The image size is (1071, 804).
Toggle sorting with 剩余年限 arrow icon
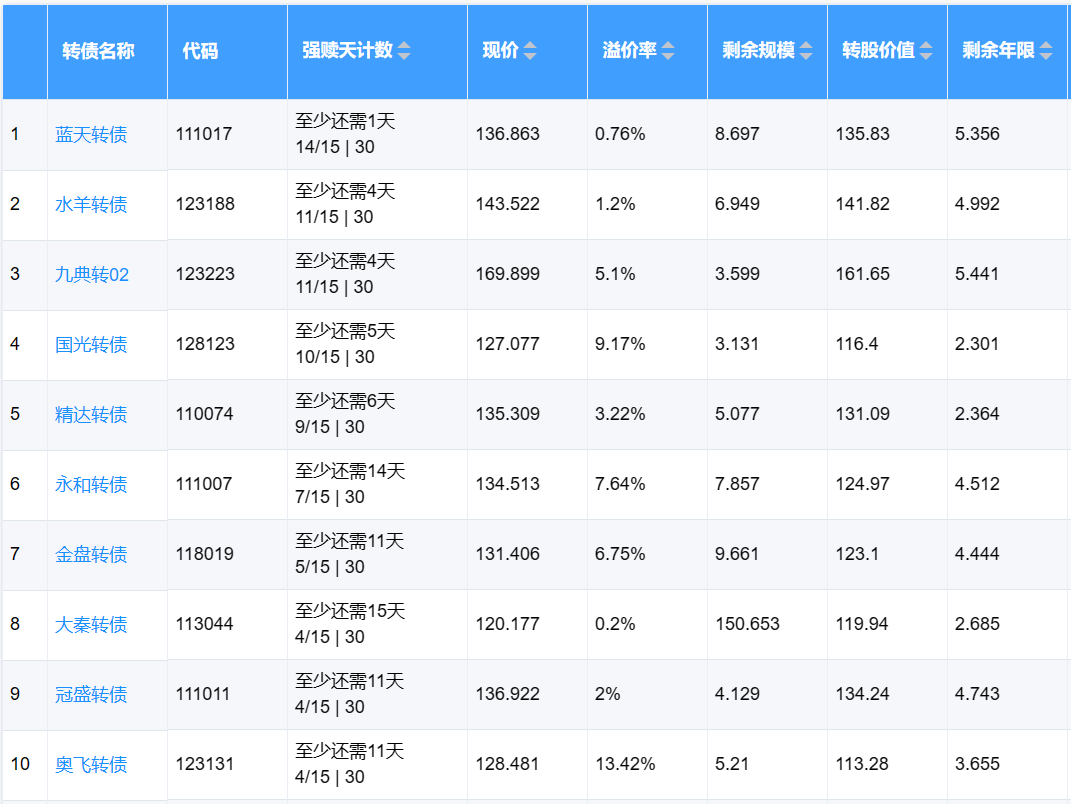pos(1046,51)
